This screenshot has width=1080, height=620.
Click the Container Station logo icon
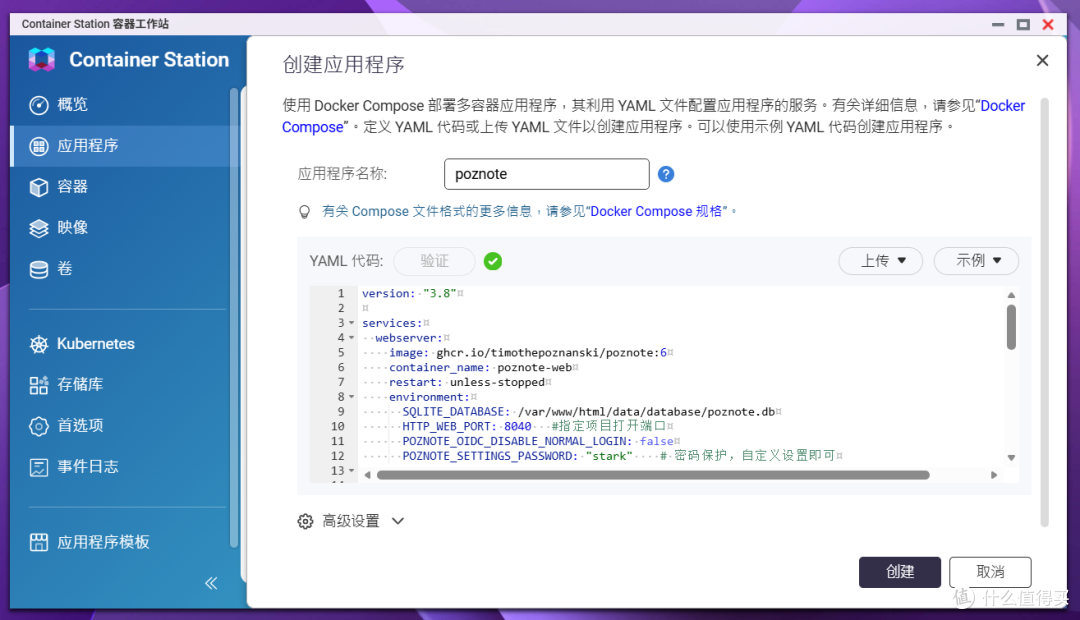pyautogui.click(x=41, y=59)
